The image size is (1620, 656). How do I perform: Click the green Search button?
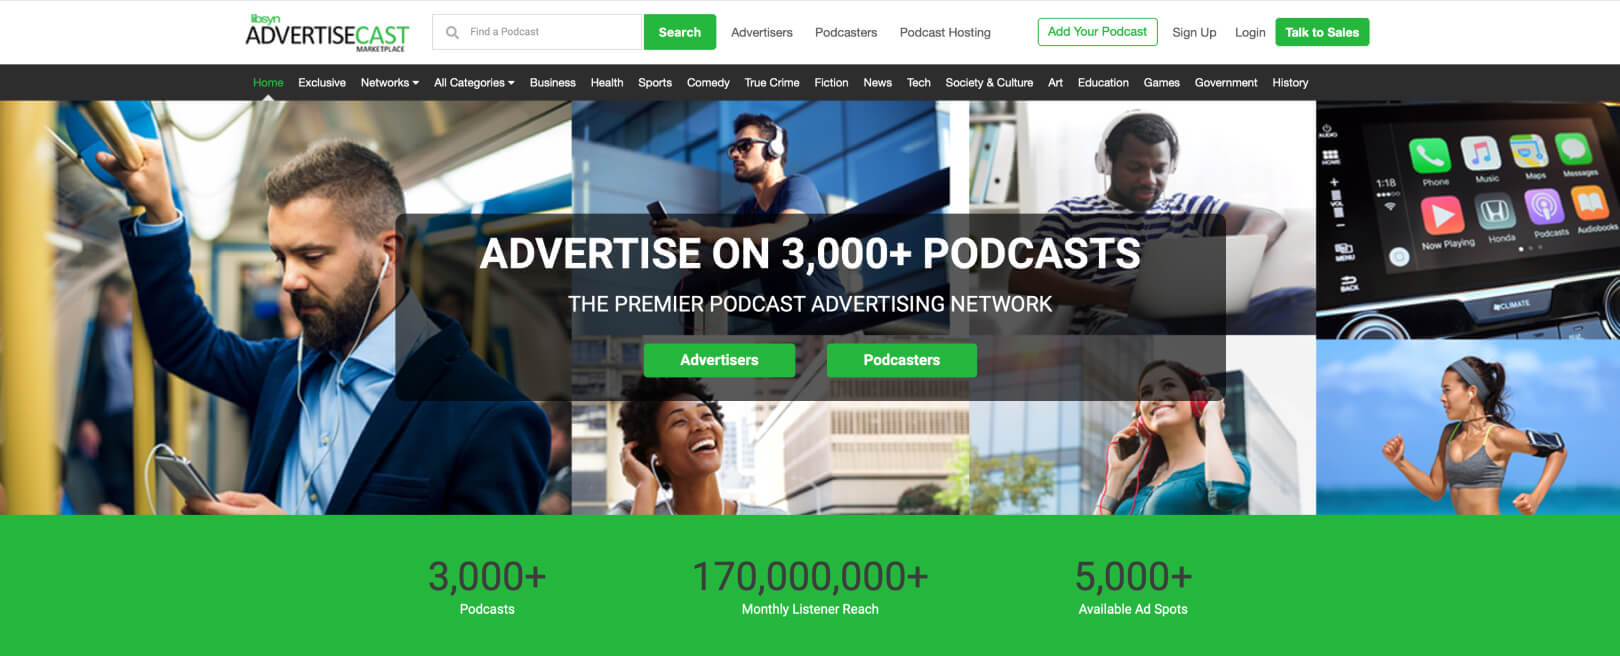[680, 32]
